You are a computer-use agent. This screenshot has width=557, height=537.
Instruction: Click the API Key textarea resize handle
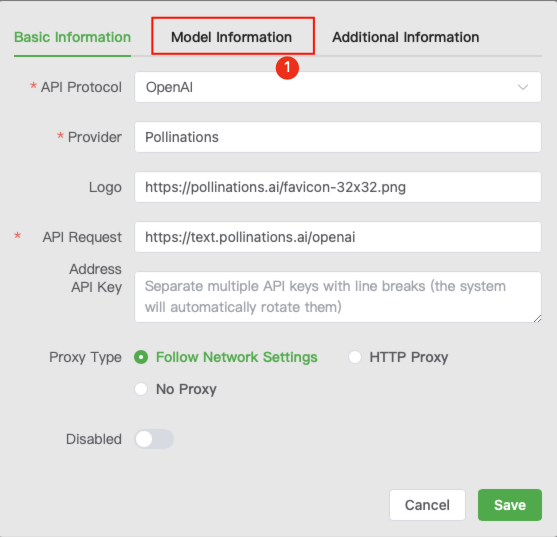(537, 318)
